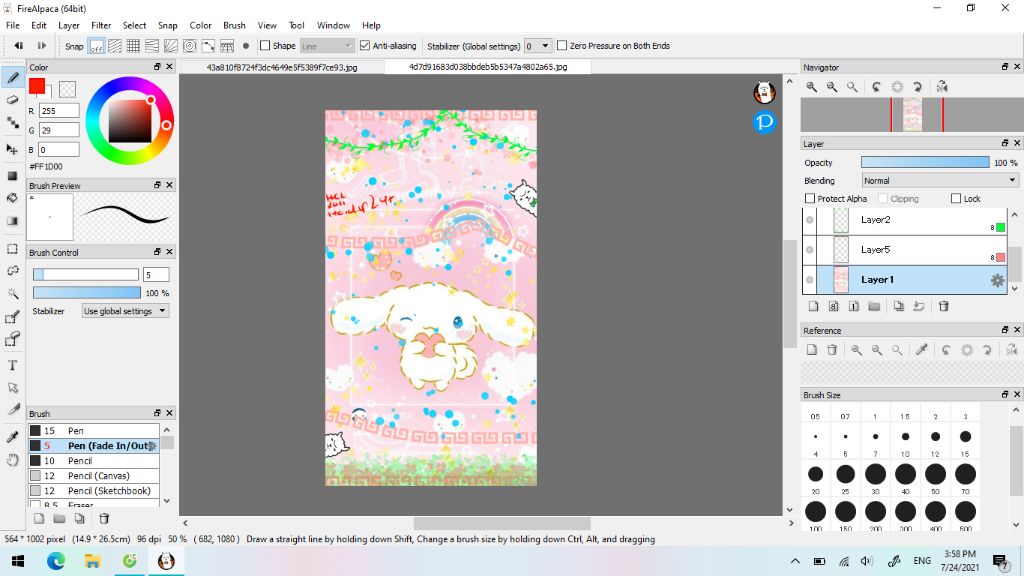Image resolution: width=1024 pixels, height=576 pixels.
Task: Select the Gradient tool
Action: tap(12, 221)
